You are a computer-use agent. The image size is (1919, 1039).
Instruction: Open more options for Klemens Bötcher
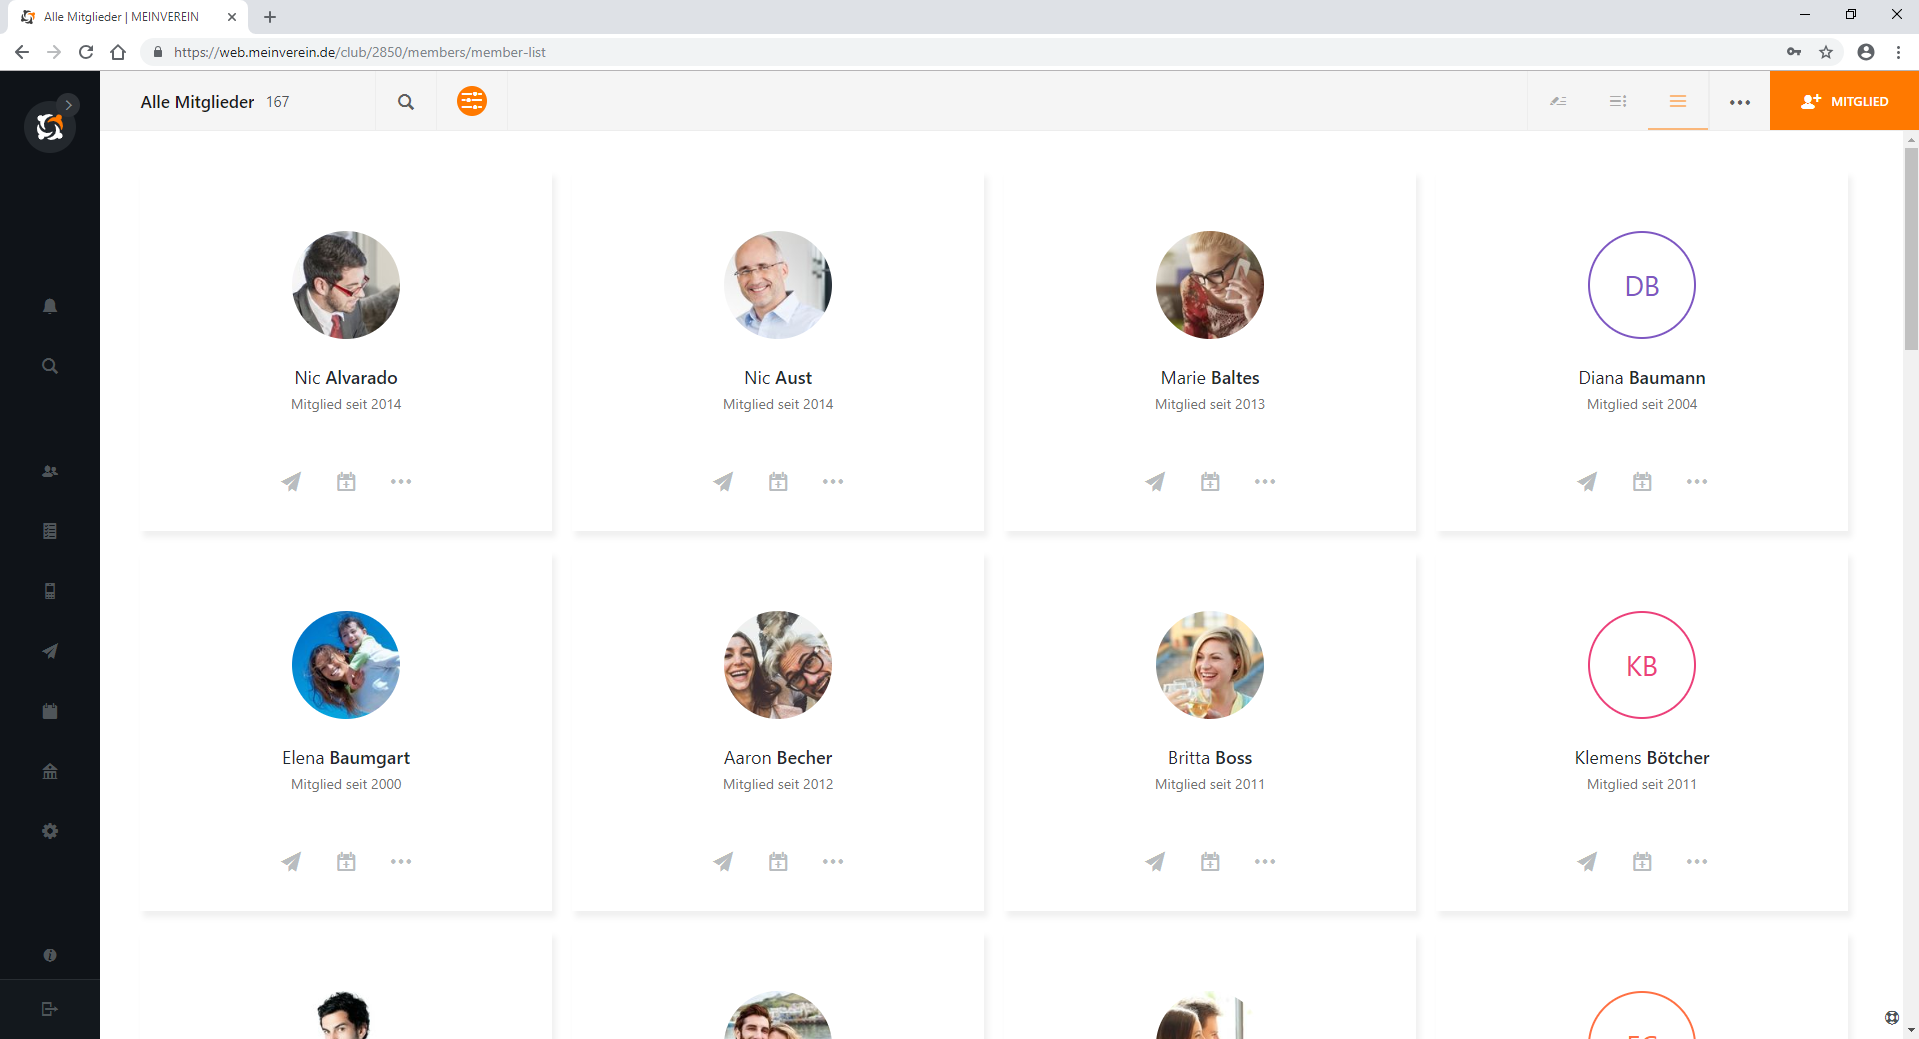1697,862
